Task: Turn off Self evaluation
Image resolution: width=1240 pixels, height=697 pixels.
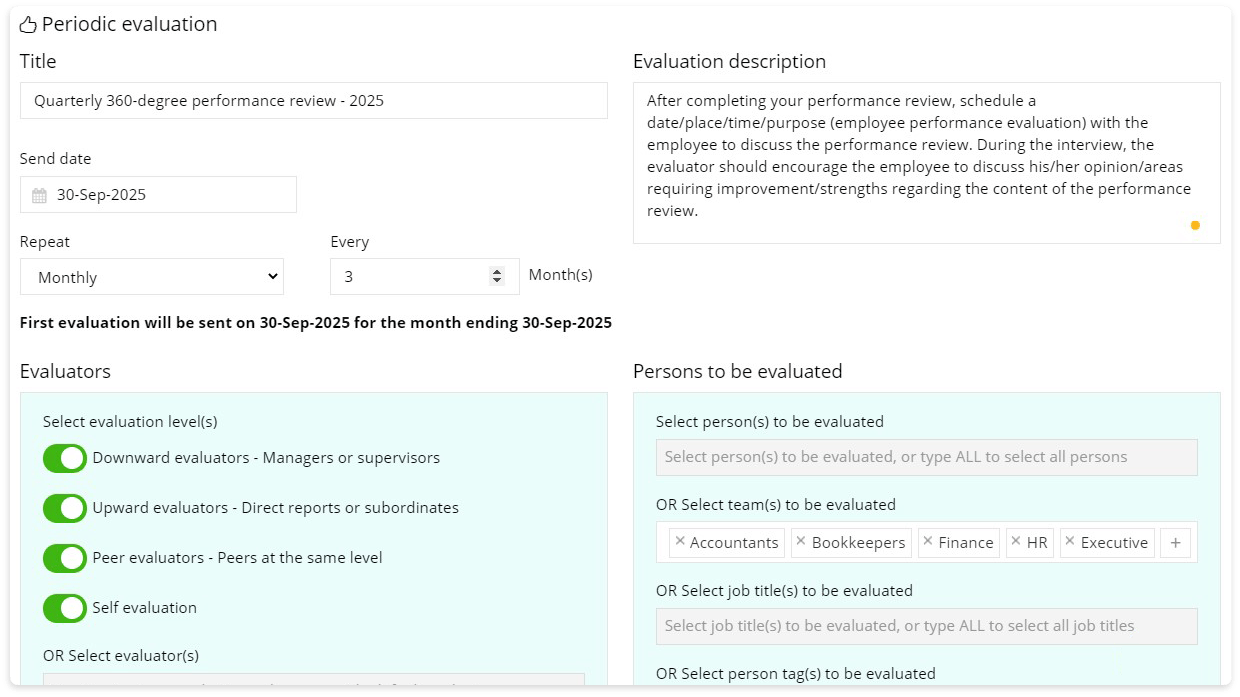Action: coord(65,608)
